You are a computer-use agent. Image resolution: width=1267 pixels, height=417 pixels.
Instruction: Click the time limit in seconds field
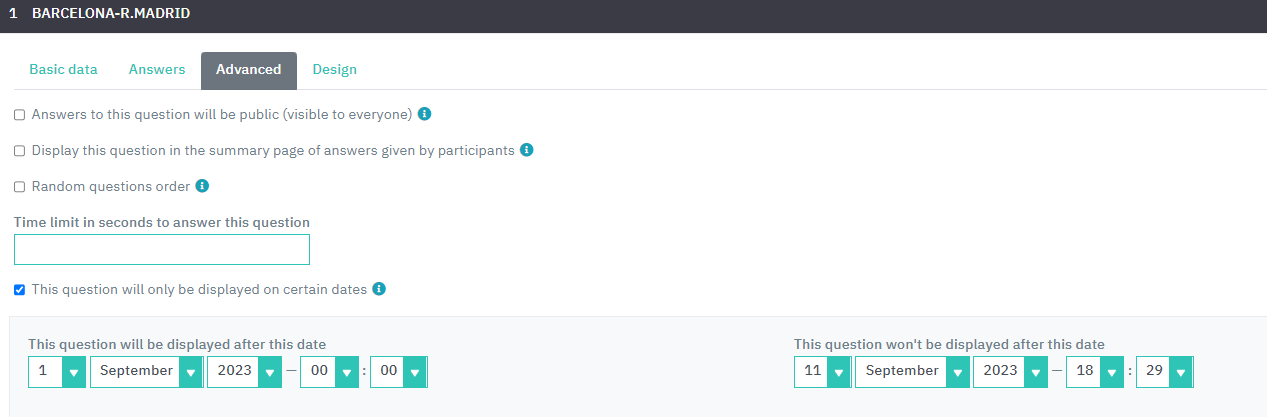coord(162,250)
